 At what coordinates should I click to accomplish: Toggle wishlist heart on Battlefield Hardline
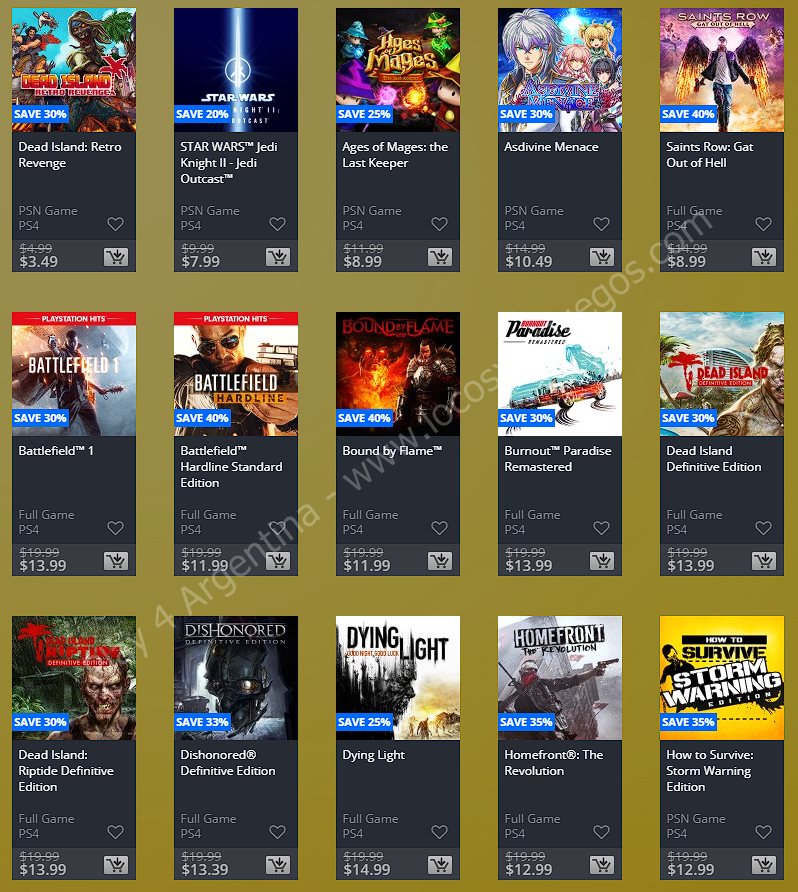[277, 528]
